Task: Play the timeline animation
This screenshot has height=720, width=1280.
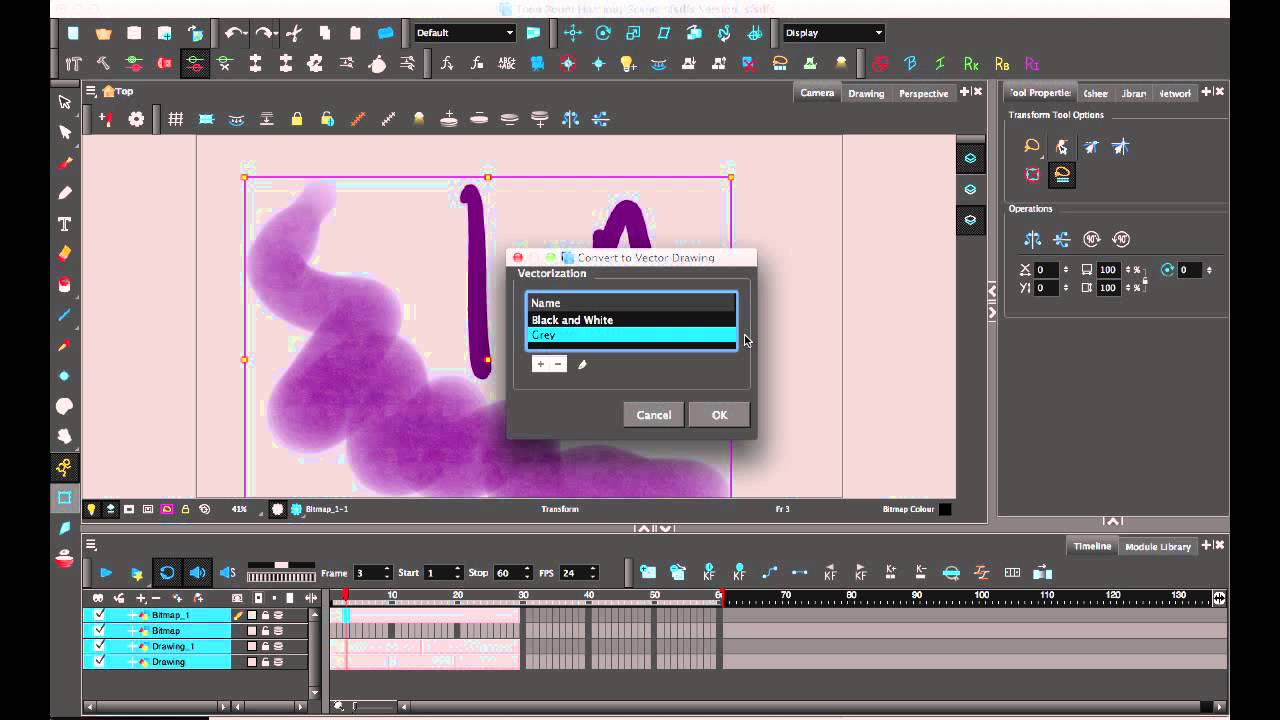Action: pyautogui.click(x=106, y=573)
